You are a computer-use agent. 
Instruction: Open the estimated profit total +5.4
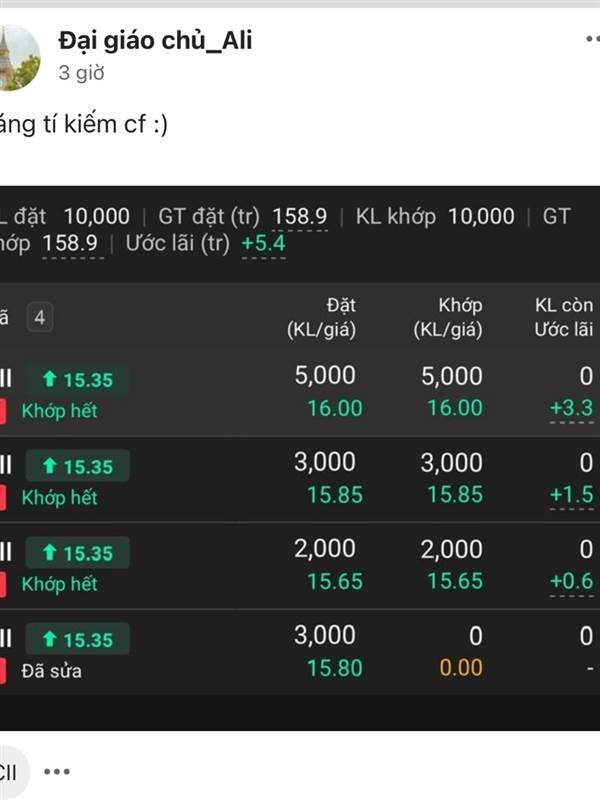coord(263,243)
